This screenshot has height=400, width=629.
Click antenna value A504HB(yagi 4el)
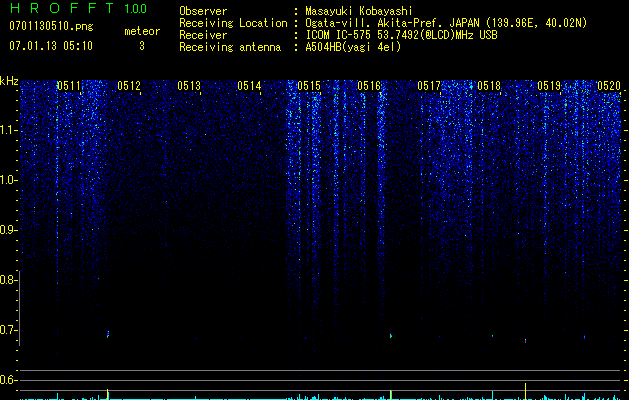coord(353,47)
